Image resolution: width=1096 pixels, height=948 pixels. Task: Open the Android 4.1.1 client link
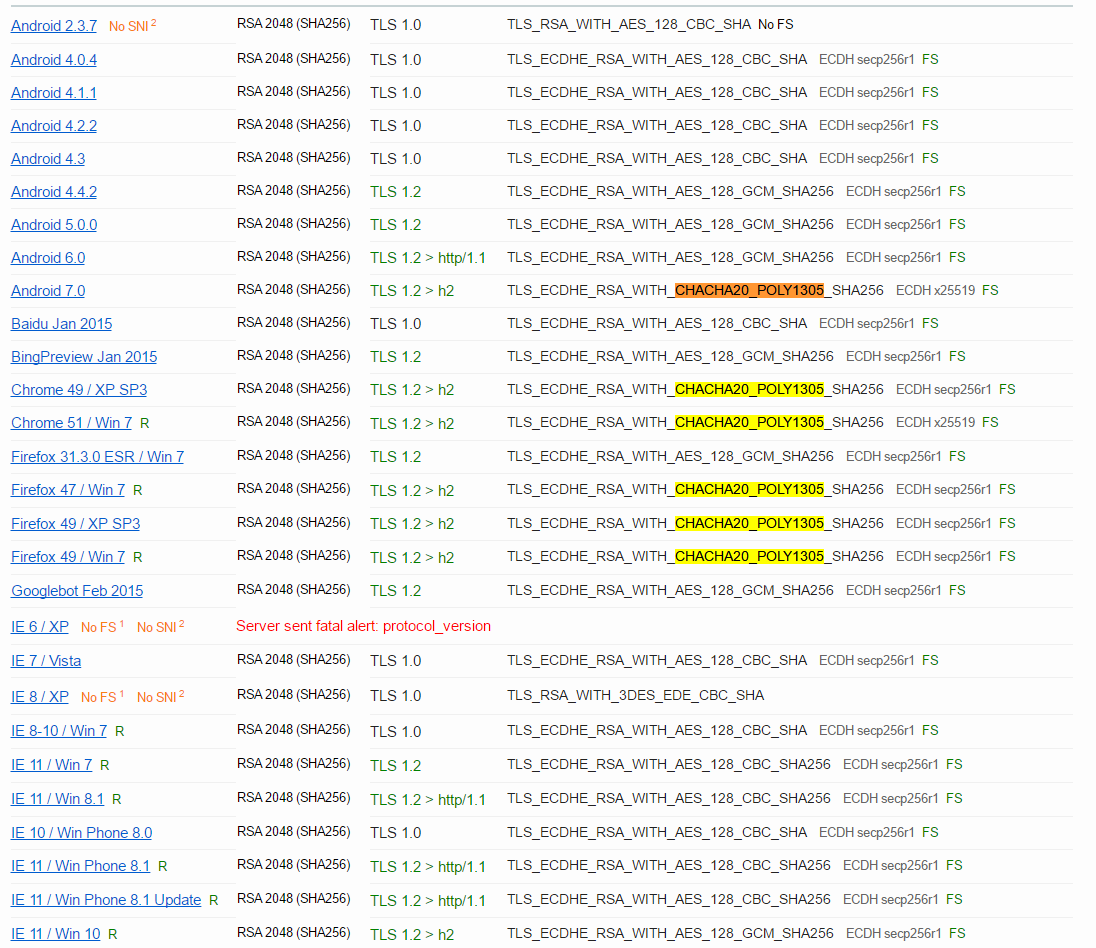54,93
